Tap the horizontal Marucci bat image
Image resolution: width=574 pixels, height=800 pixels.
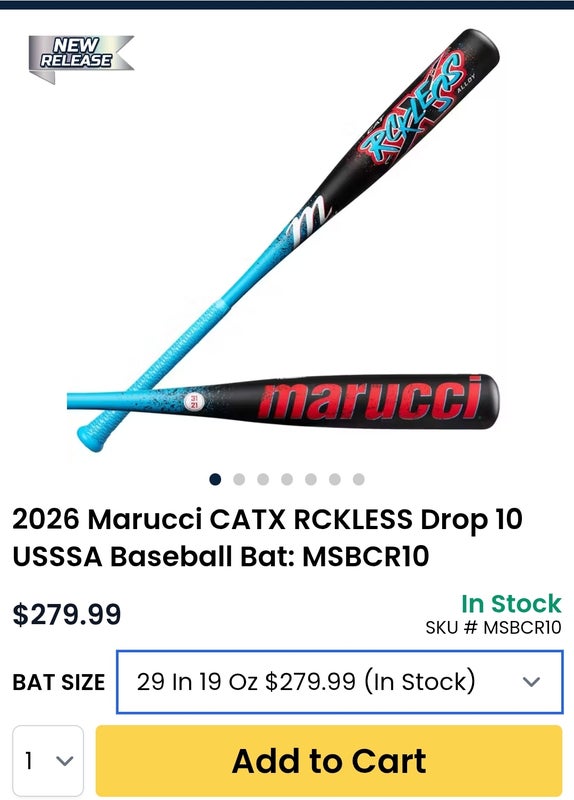pyautogui.click(x=283, y=402)
